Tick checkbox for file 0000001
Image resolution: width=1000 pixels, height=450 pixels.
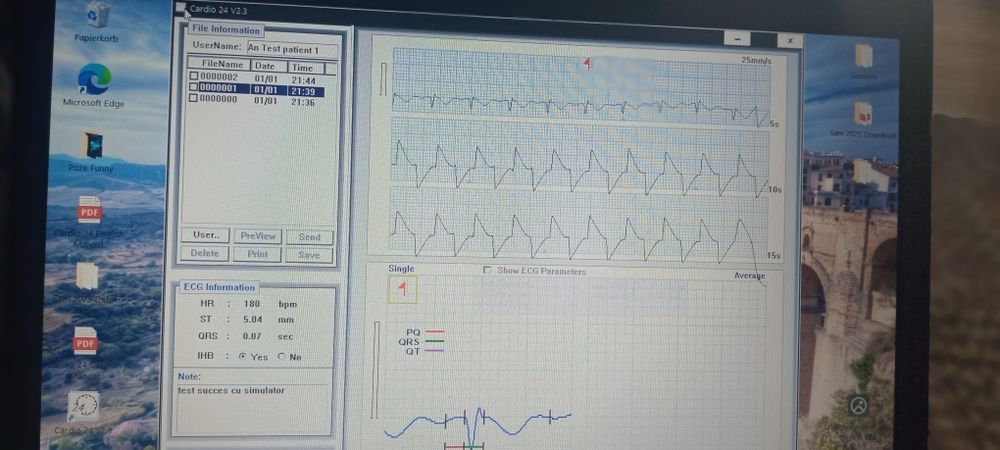coord(194,88)
